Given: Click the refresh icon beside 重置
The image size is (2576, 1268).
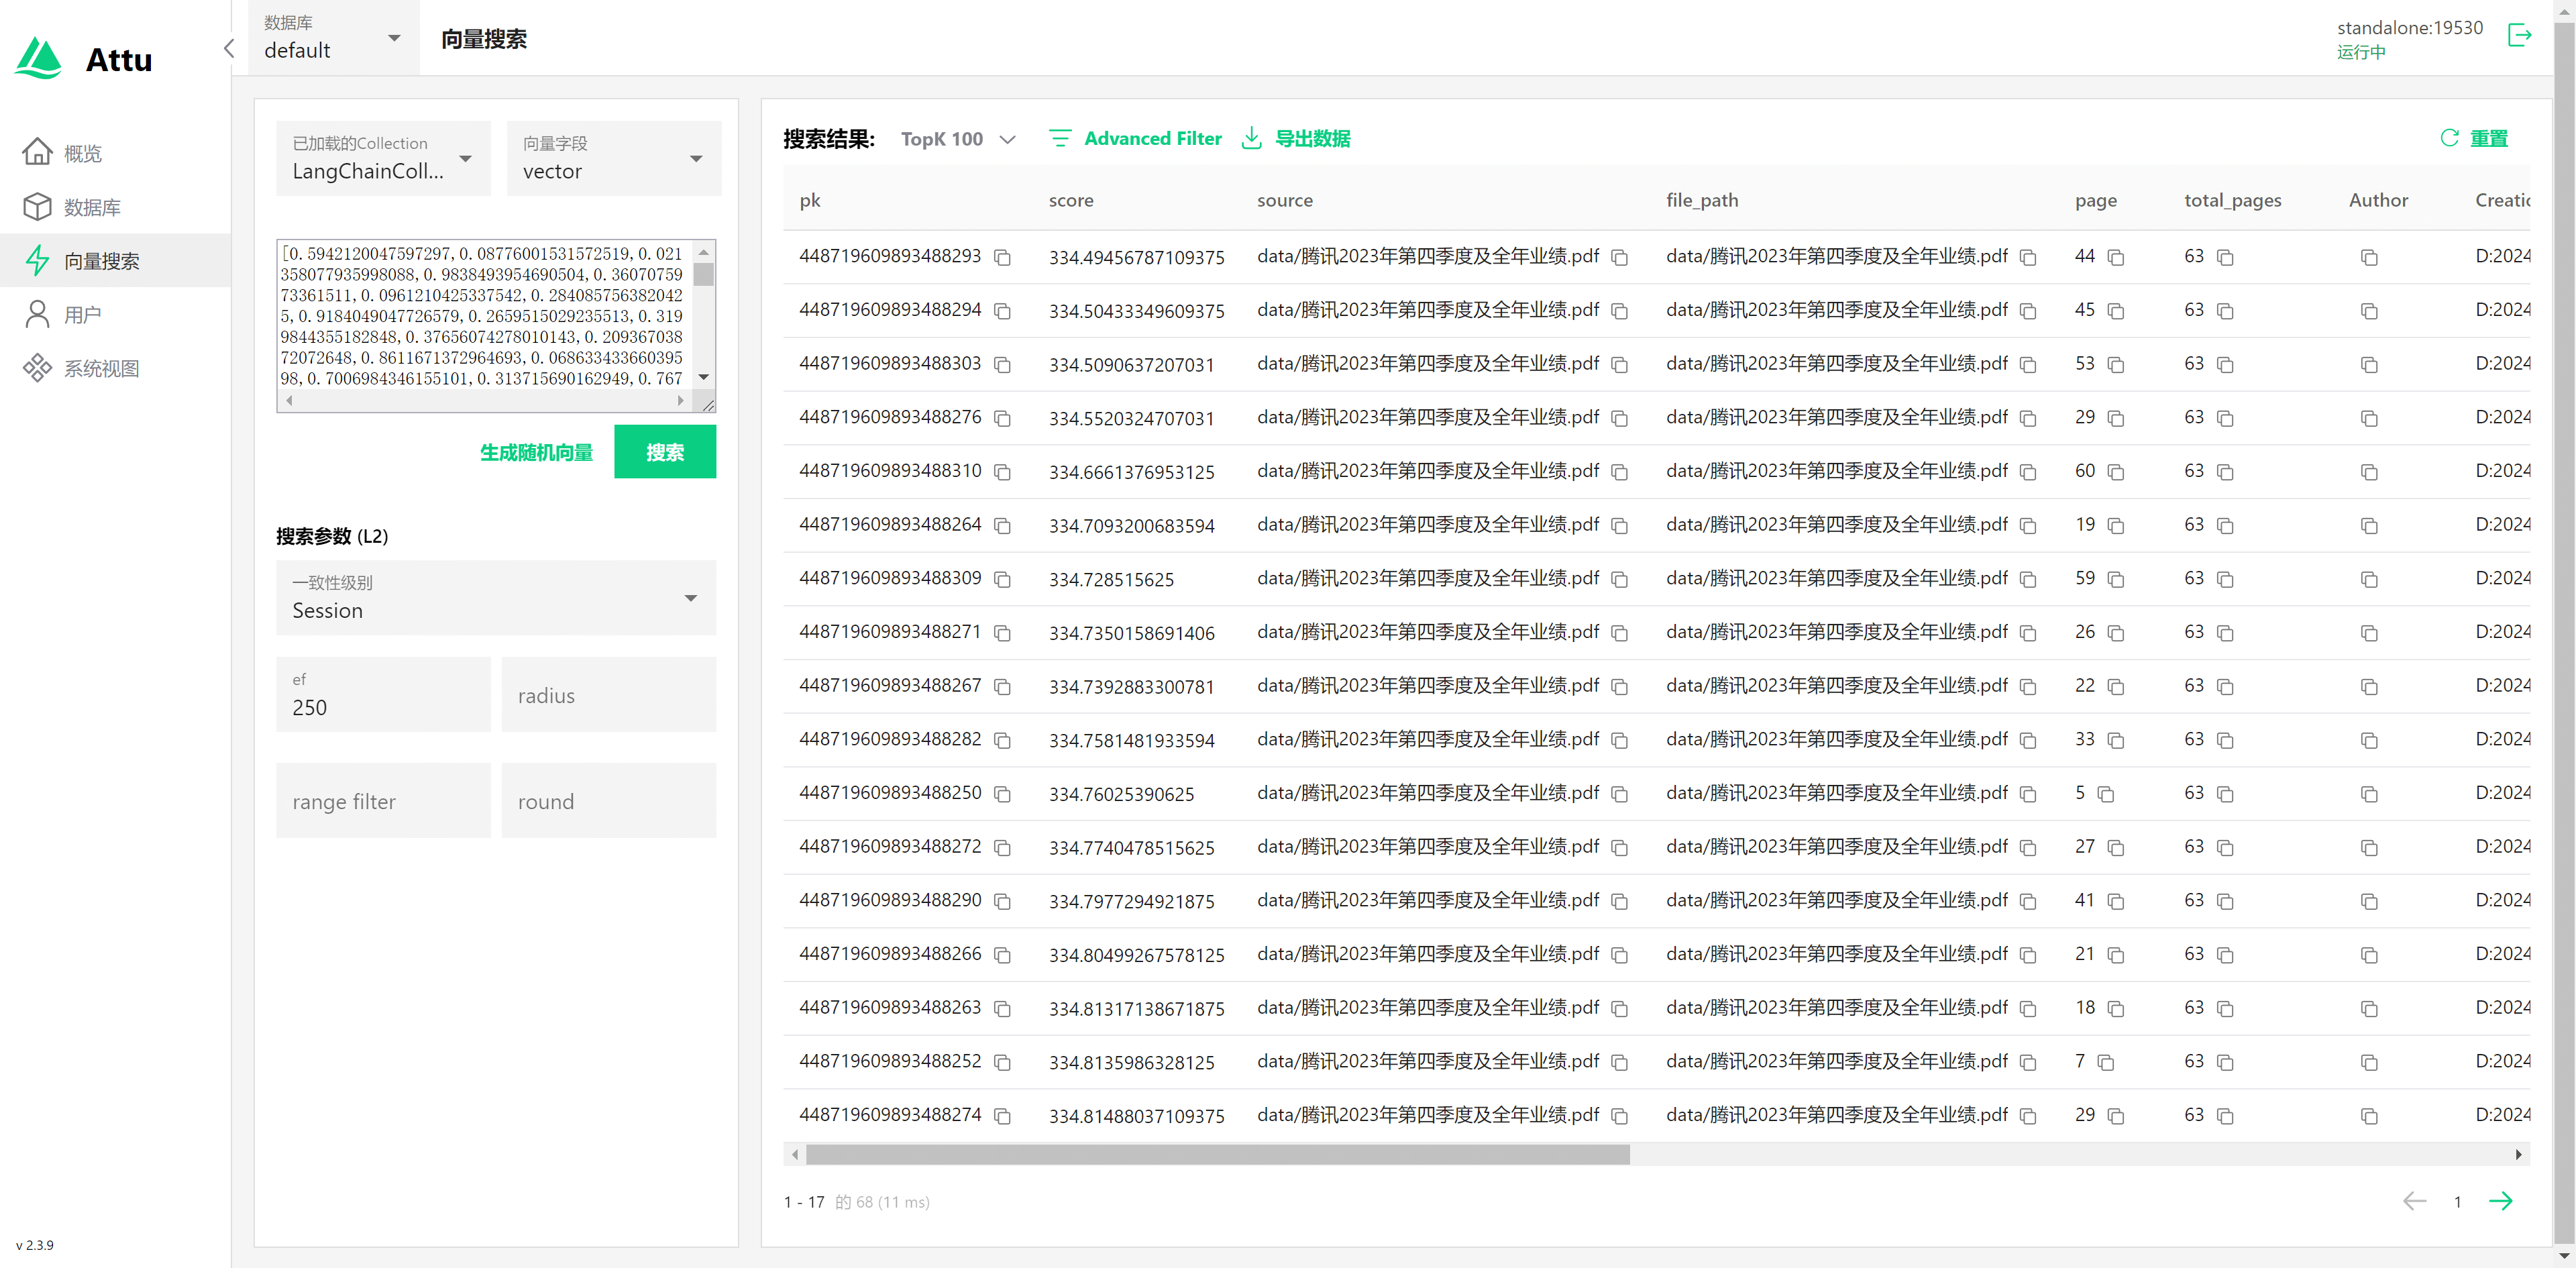Looking at the screenshot, I should [2449, 138].
